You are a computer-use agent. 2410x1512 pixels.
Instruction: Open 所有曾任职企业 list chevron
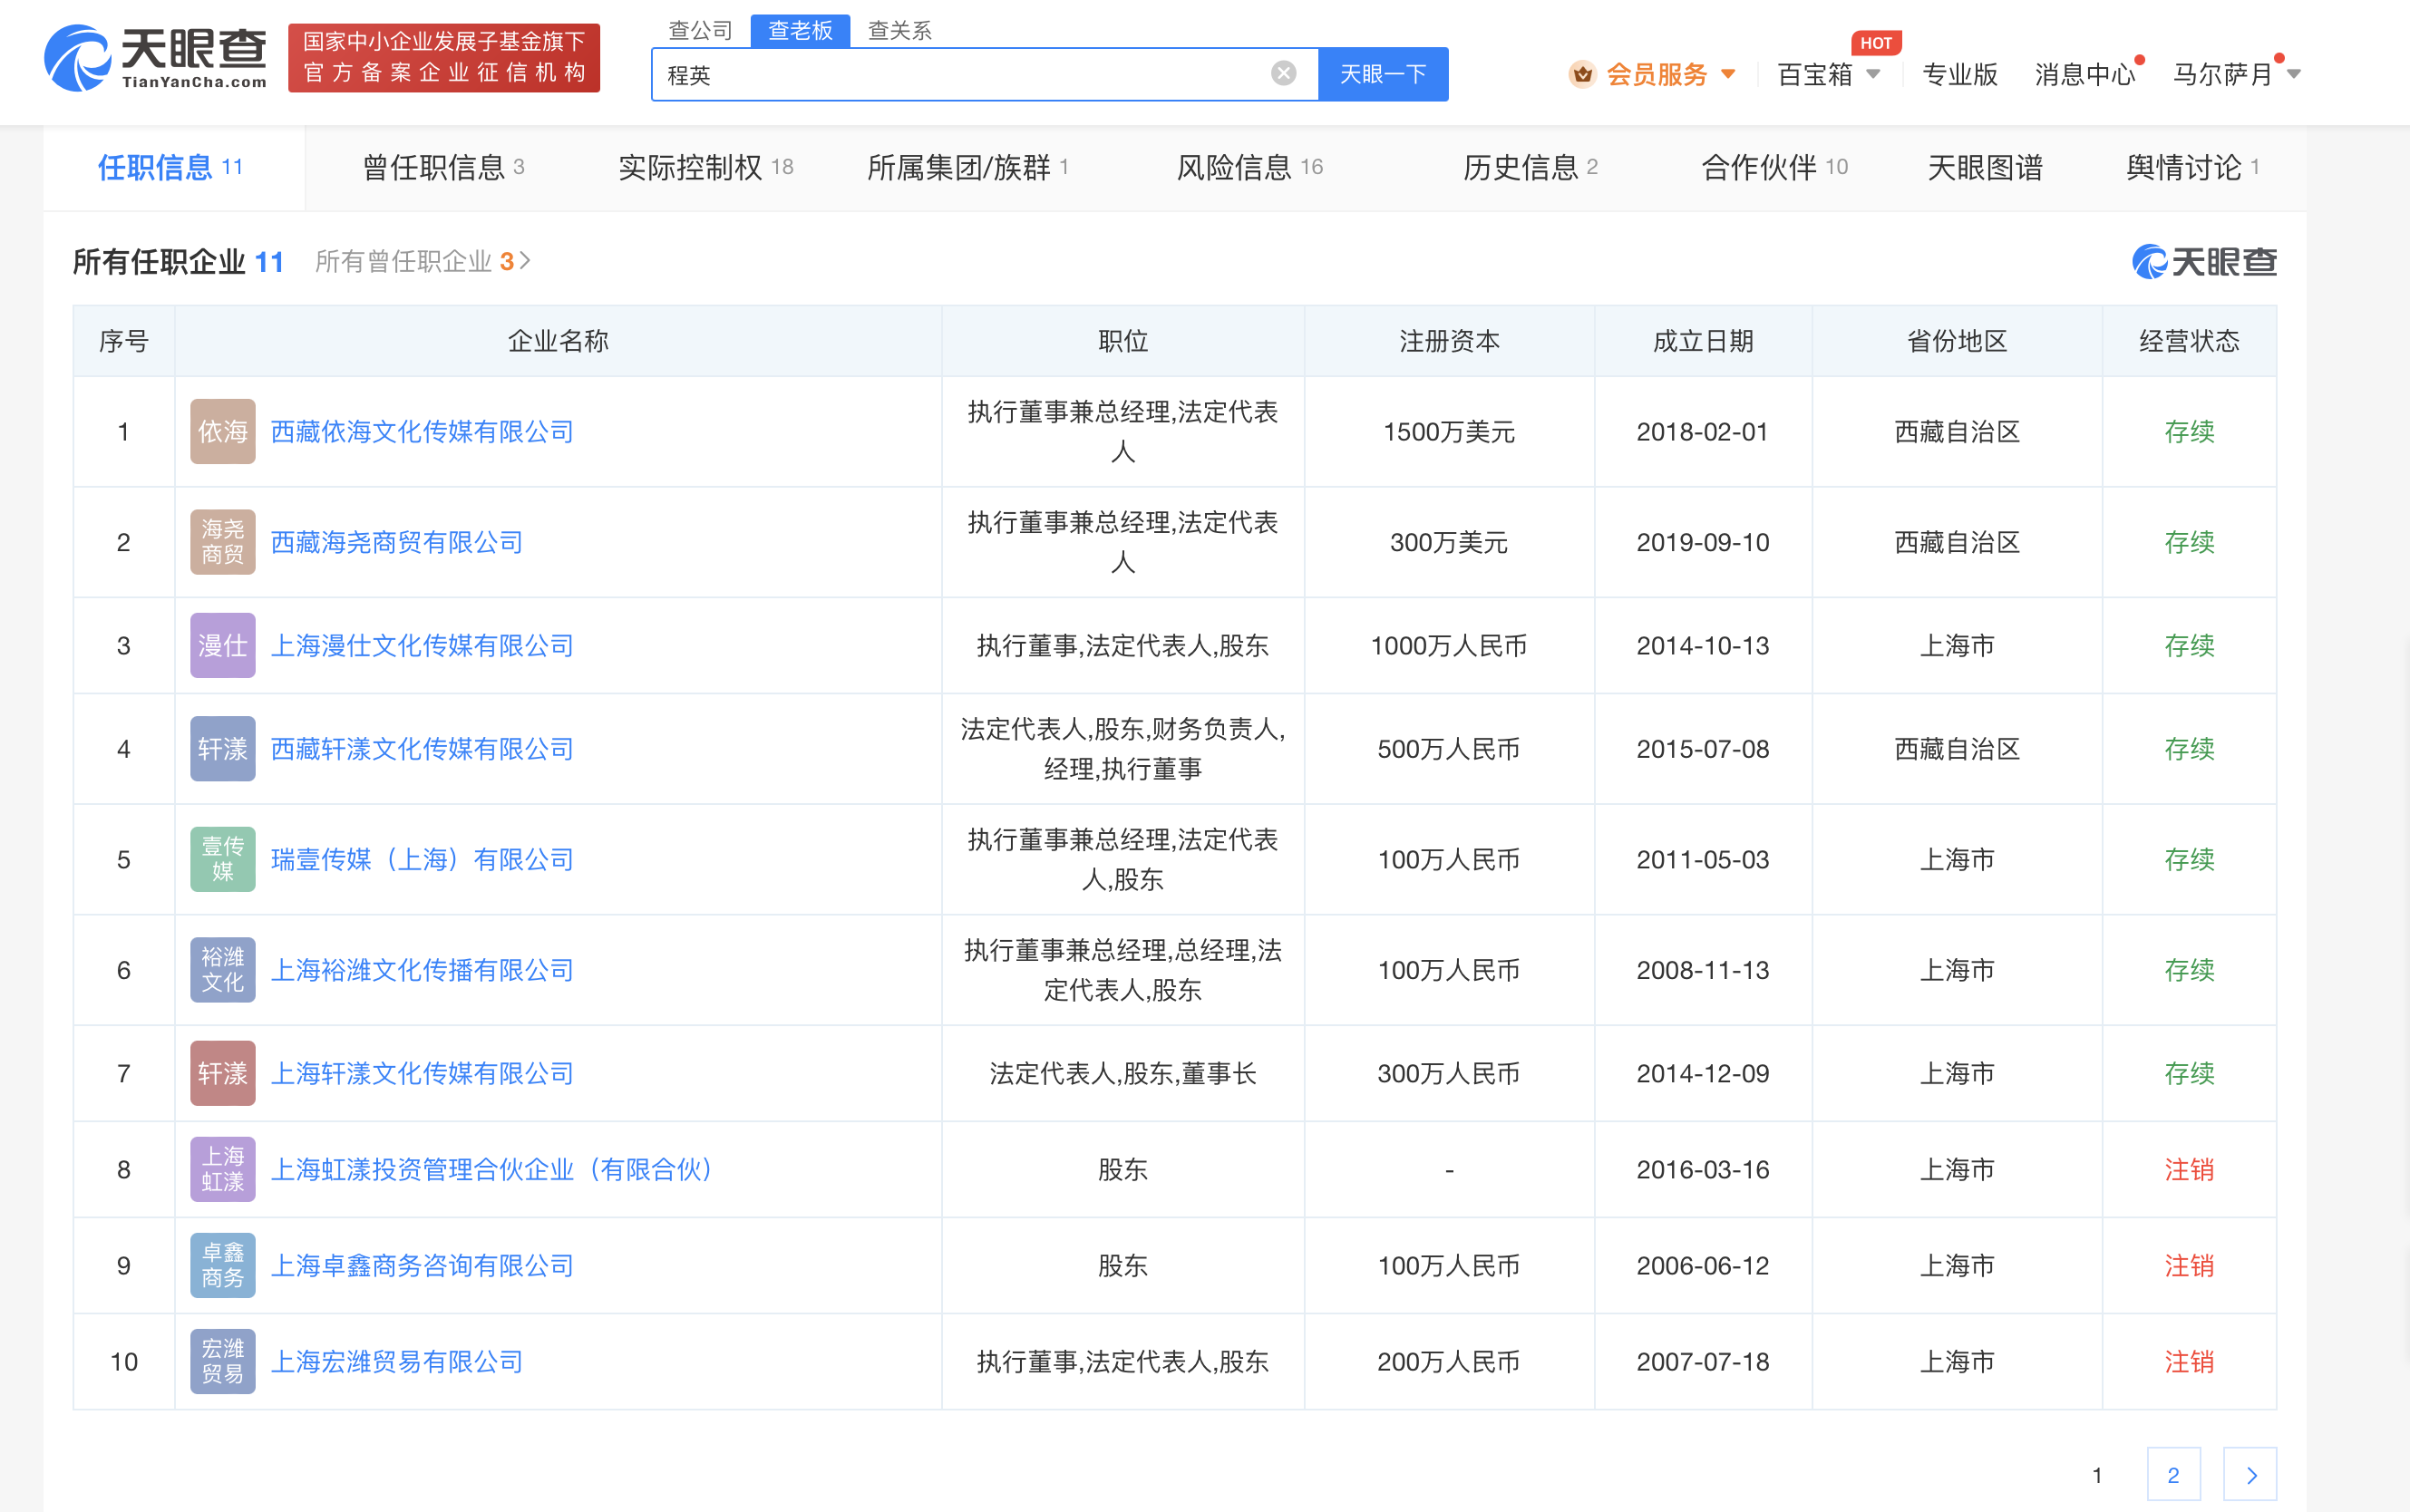pos(526,261)
